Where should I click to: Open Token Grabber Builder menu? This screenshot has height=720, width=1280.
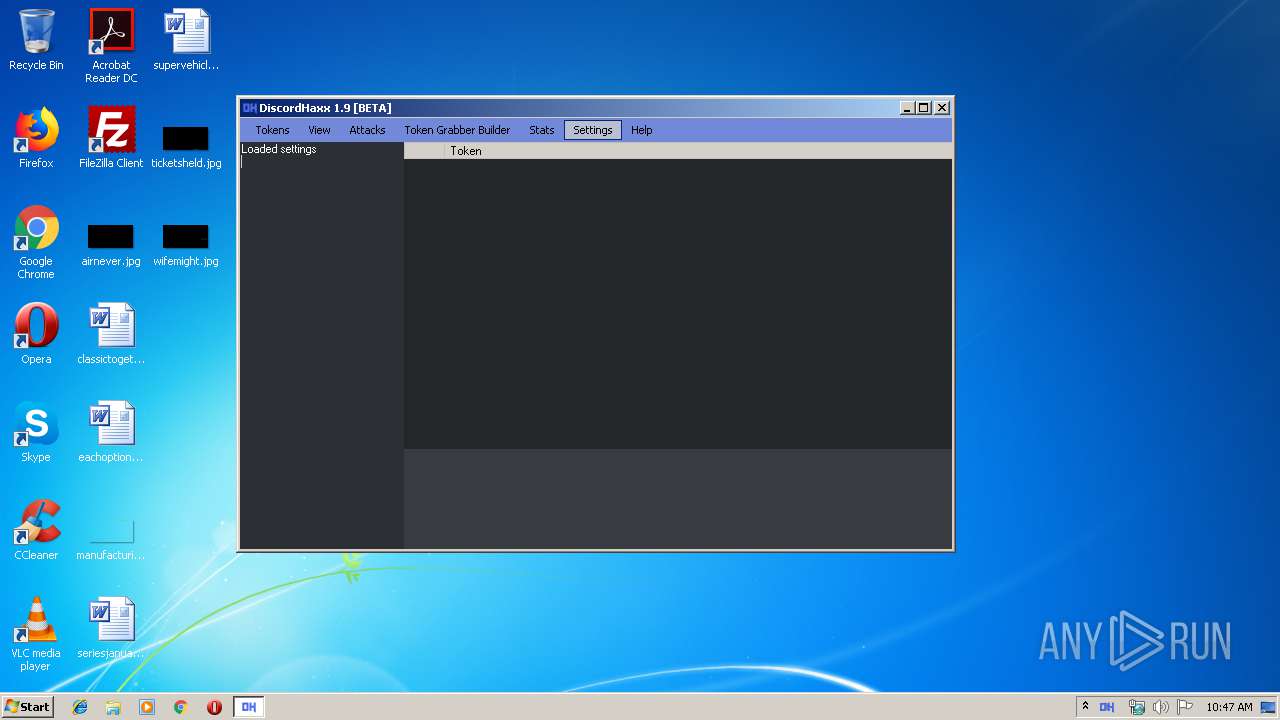click(457, 130)
